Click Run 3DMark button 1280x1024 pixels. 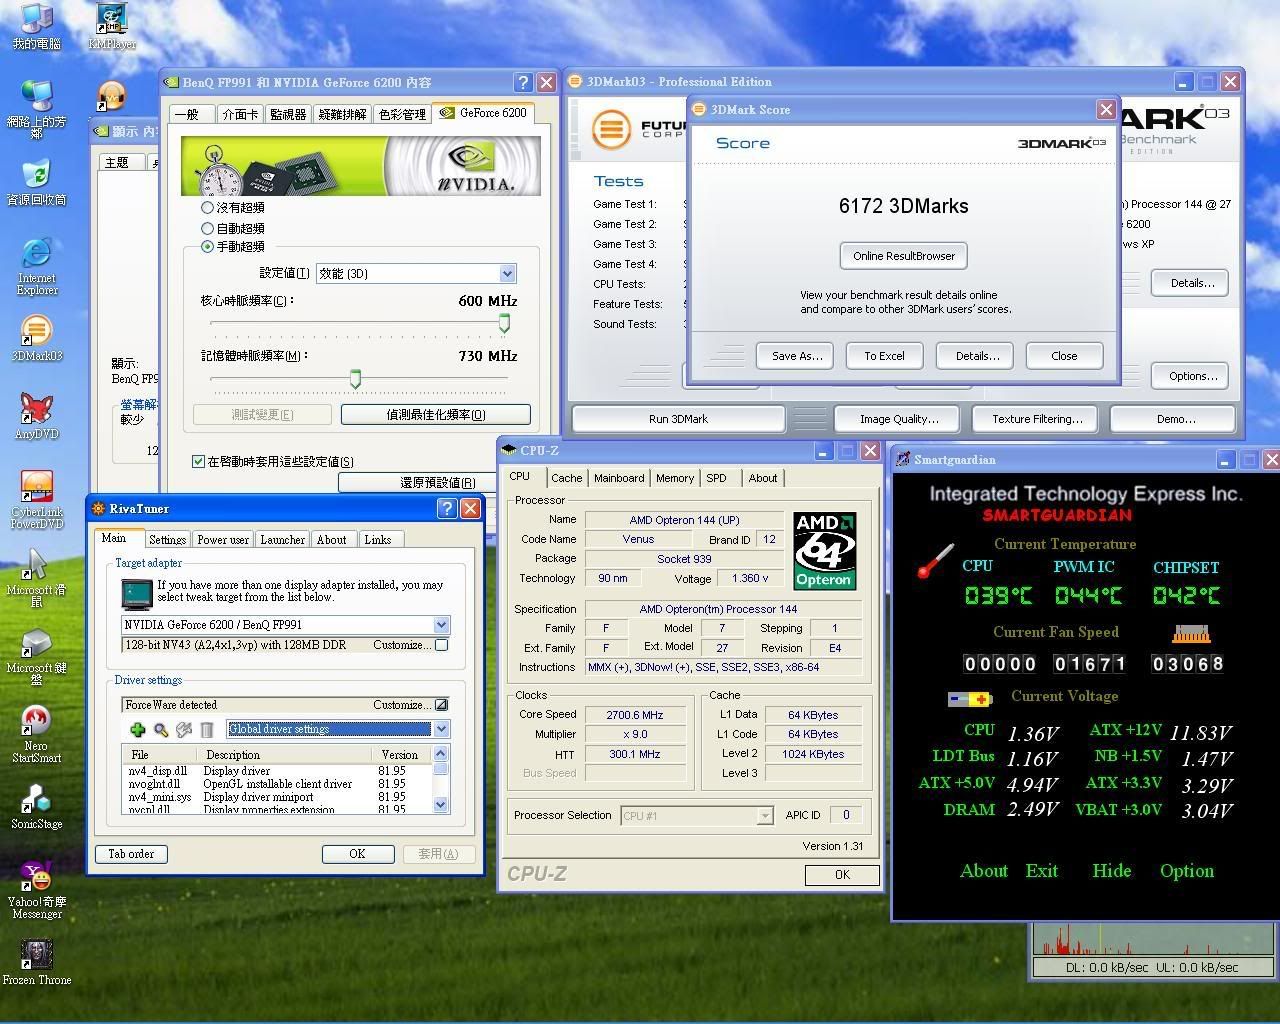point(678,419)
